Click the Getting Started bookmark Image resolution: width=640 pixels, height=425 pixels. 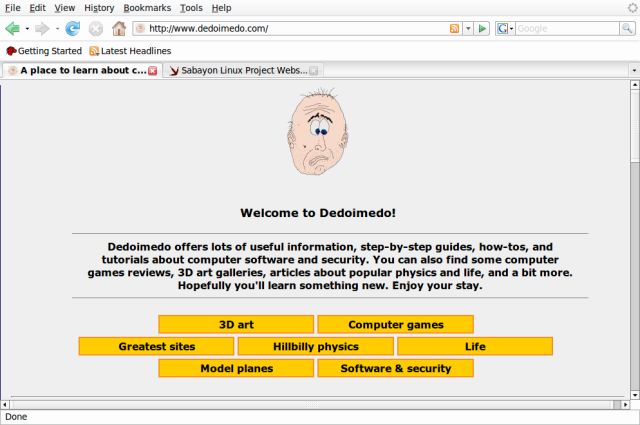tap(44, 51)
